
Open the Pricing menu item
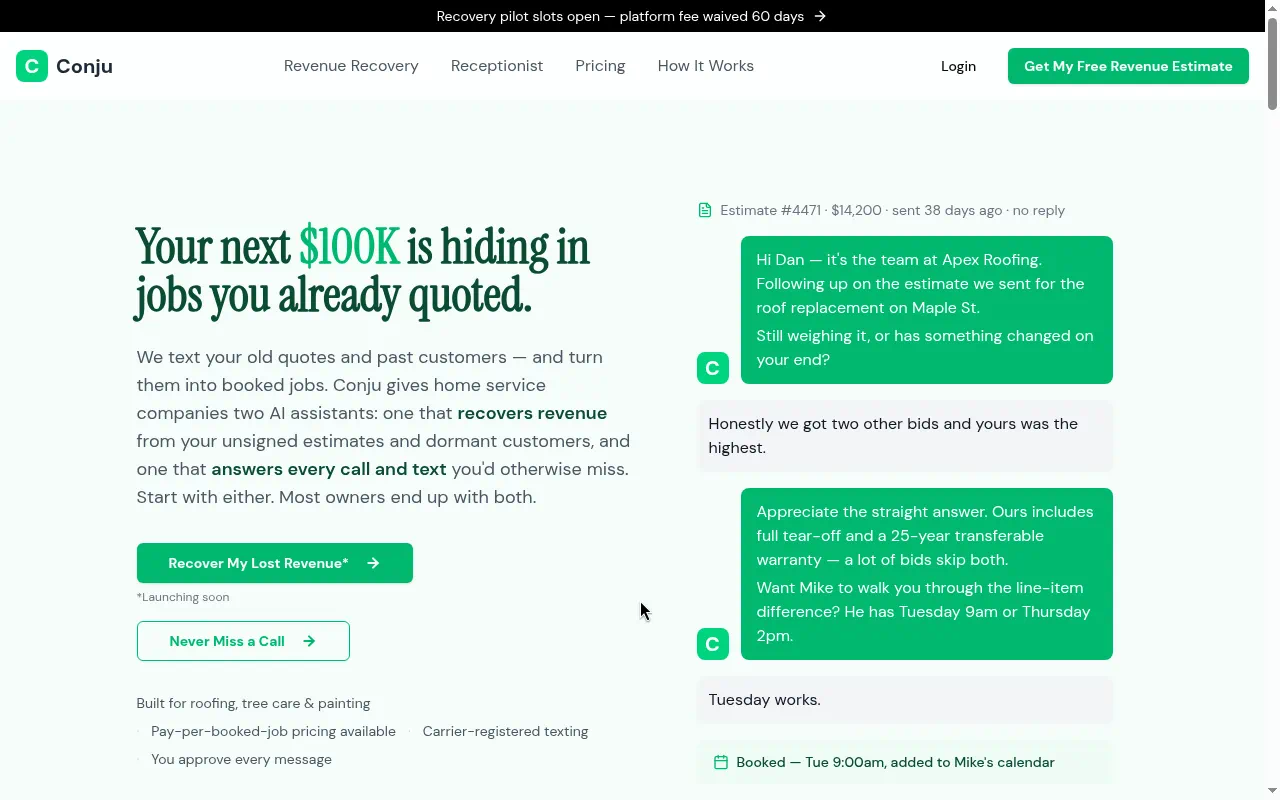tap(600, 66)
